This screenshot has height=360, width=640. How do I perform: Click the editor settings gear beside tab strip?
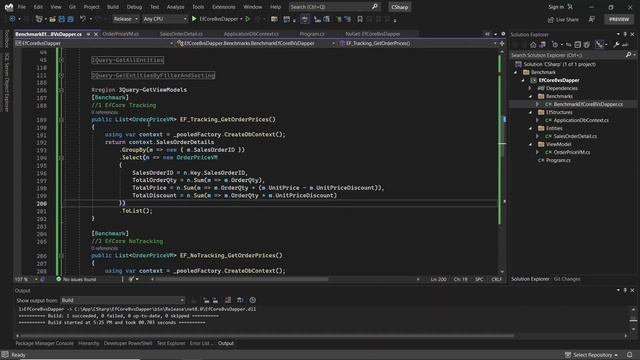pos(503,34)
